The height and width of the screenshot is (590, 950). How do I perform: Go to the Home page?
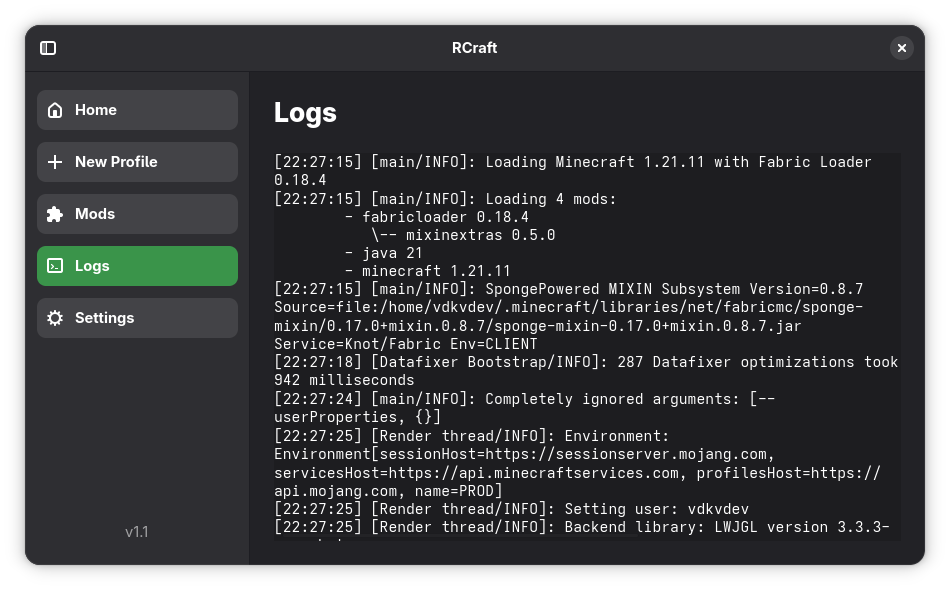(x=138, y=110)
